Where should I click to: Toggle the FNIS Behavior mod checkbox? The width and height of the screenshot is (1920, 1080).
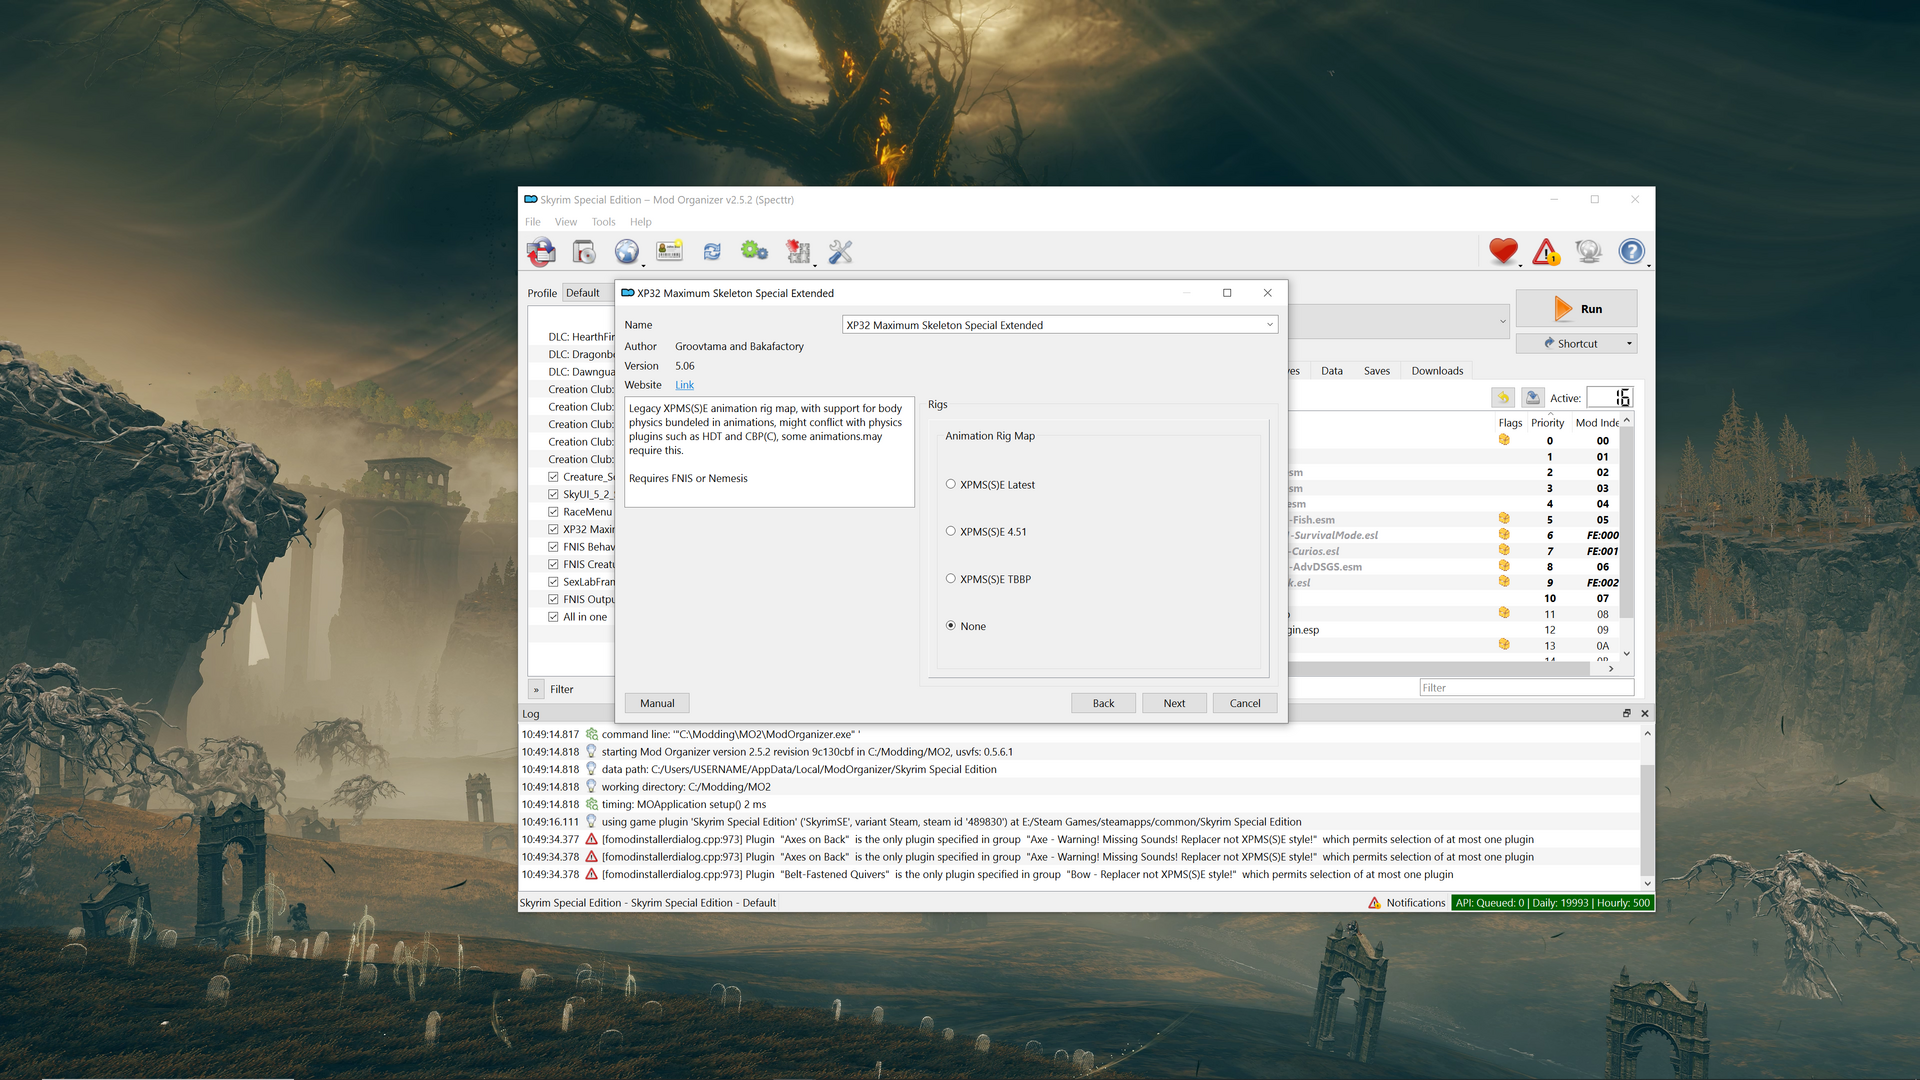point(553,546)
